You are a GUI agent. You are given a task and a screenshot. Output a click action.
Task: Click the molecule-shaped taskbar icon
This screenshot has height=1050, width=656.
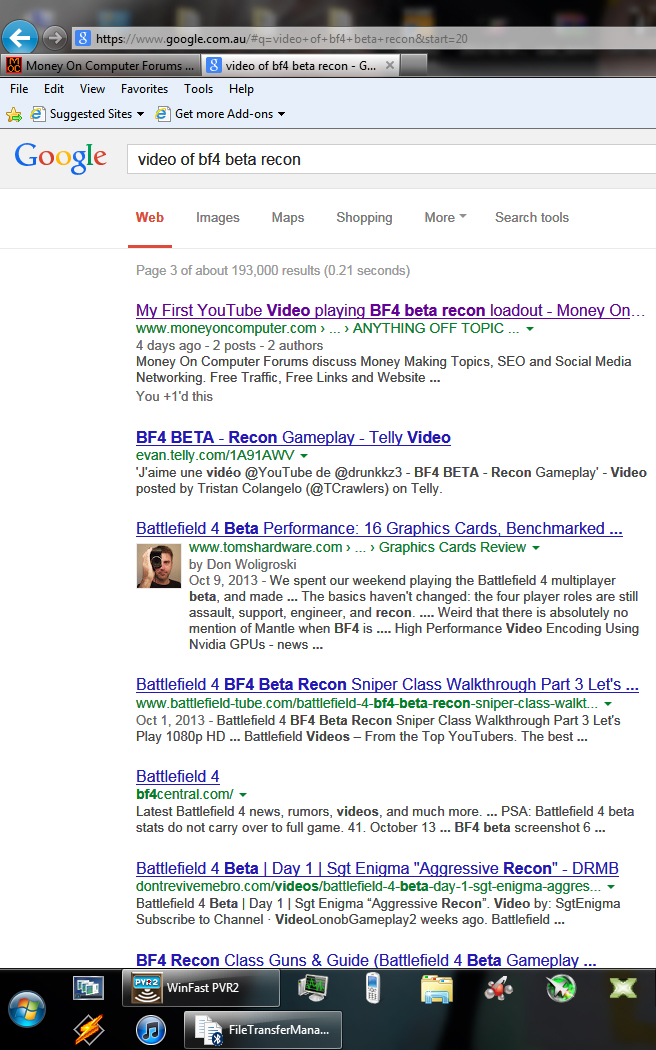point(499,988)
